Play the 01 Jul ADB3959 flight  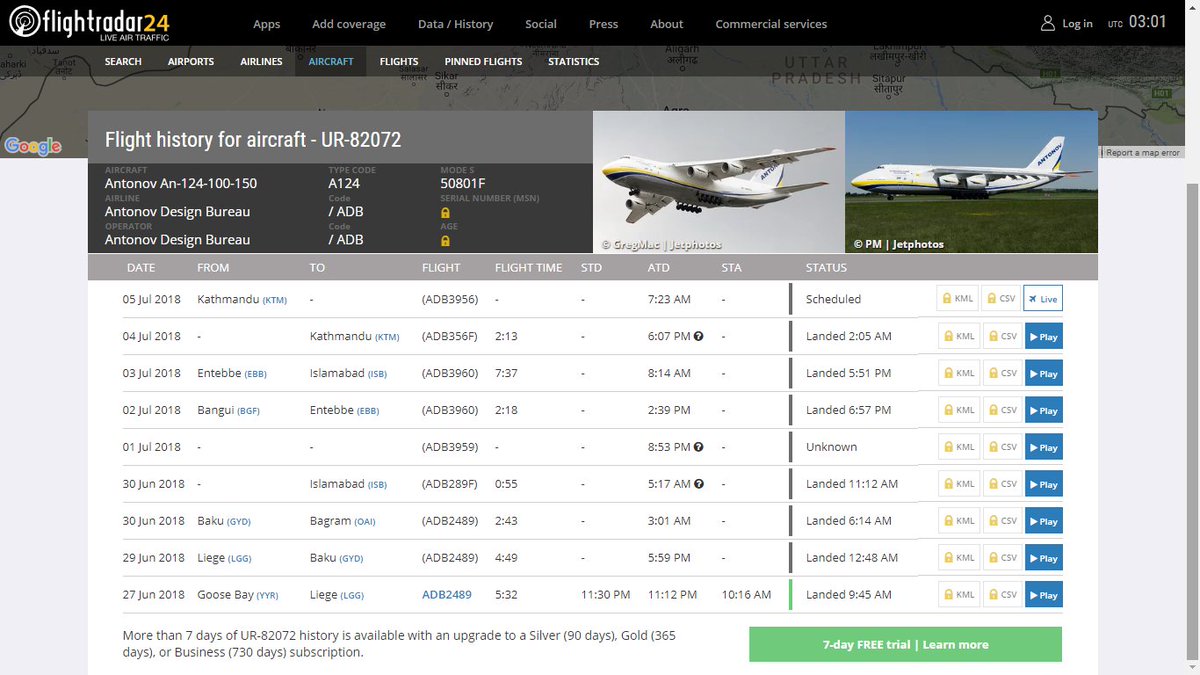[1043, 447]
